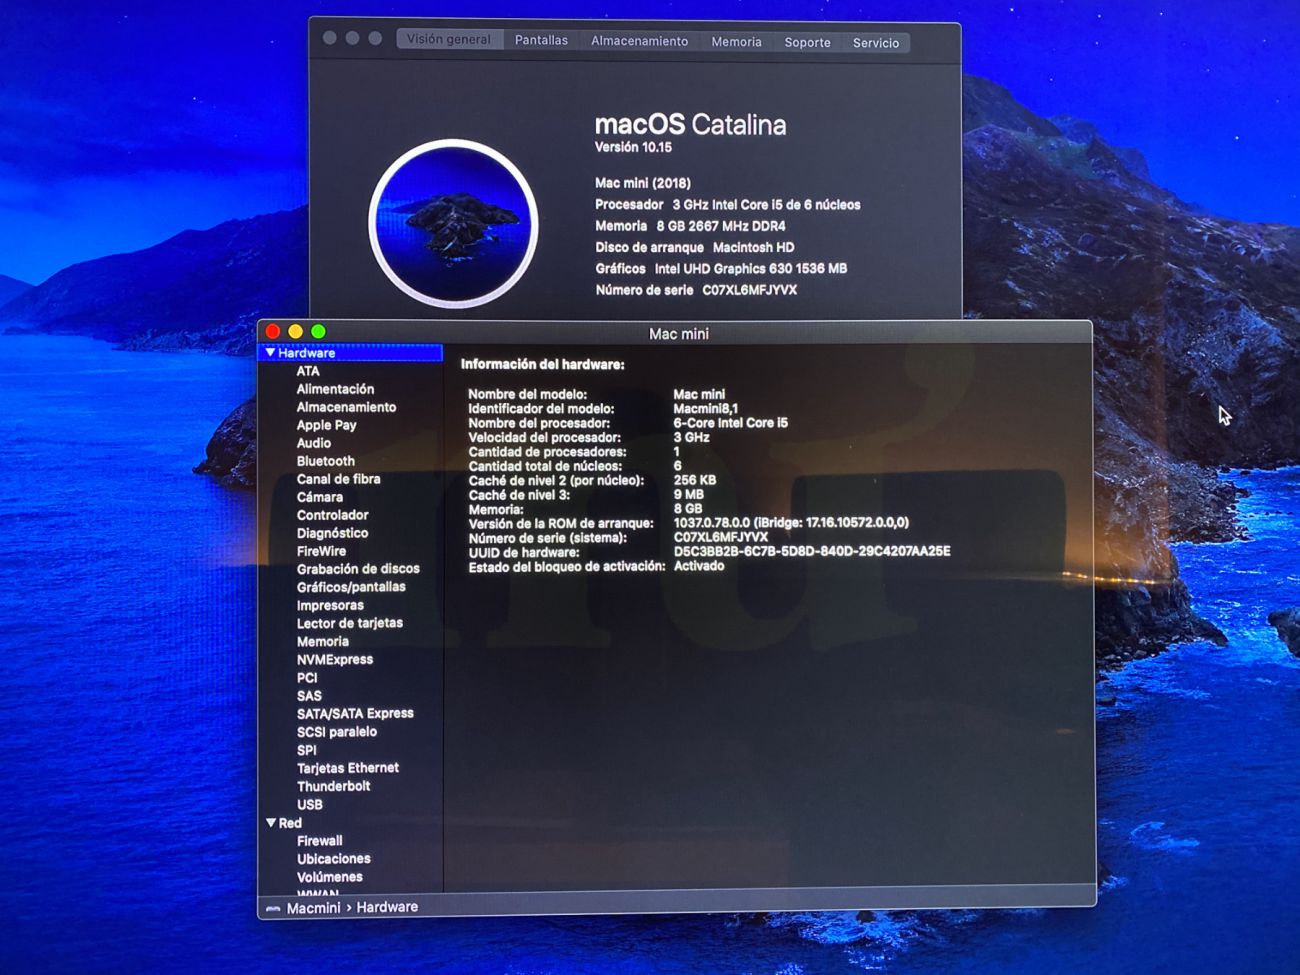This screenshot has width=1300, height=975.
Task: Open Firewall under the Red section
Action: 319,841
